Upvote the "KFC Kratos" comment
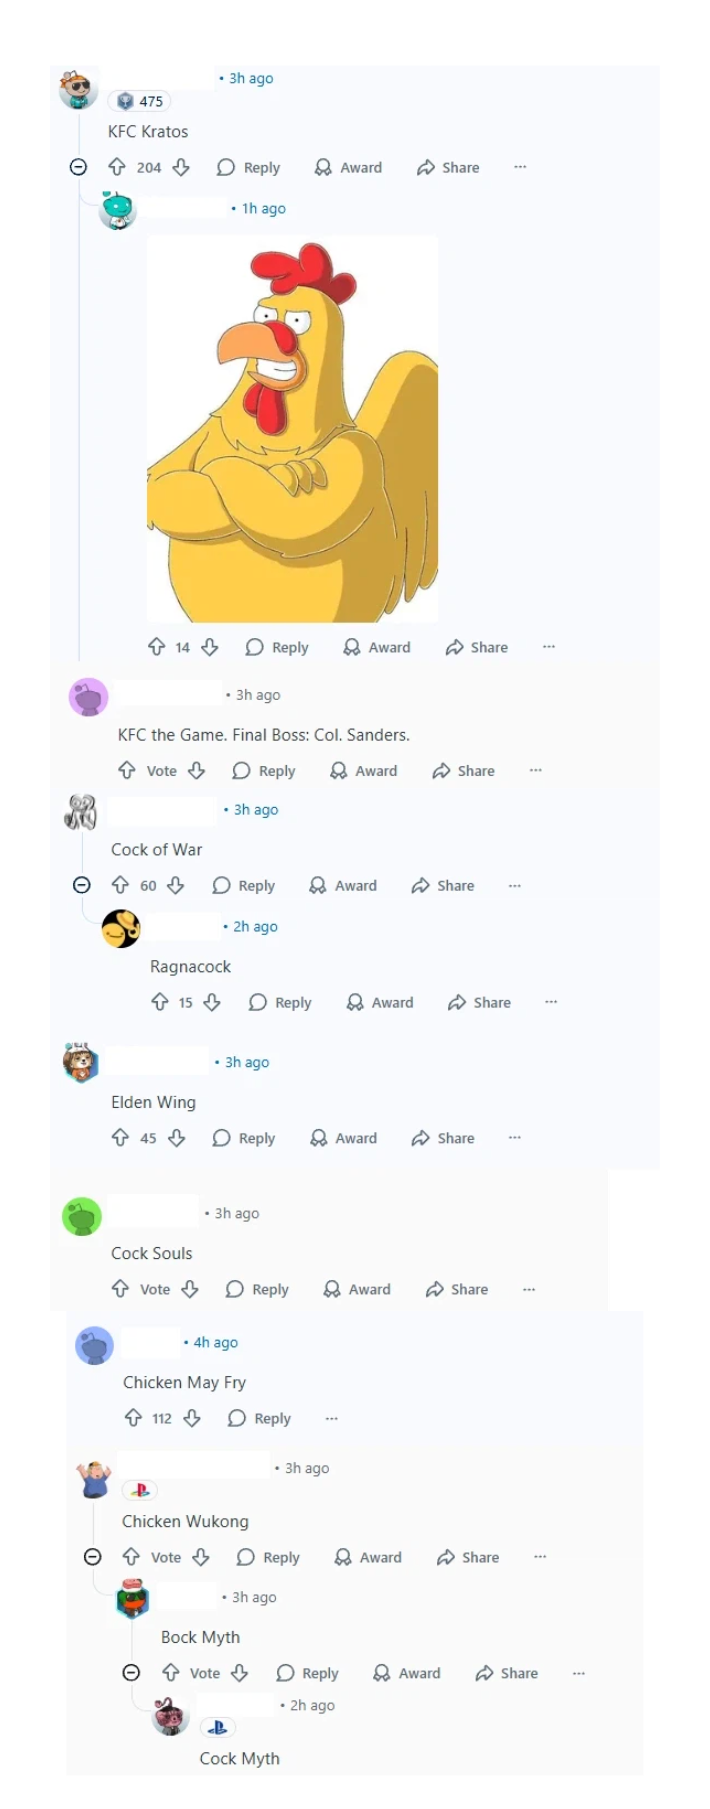Screen dimensions: 710x1809 pos(117,167)
